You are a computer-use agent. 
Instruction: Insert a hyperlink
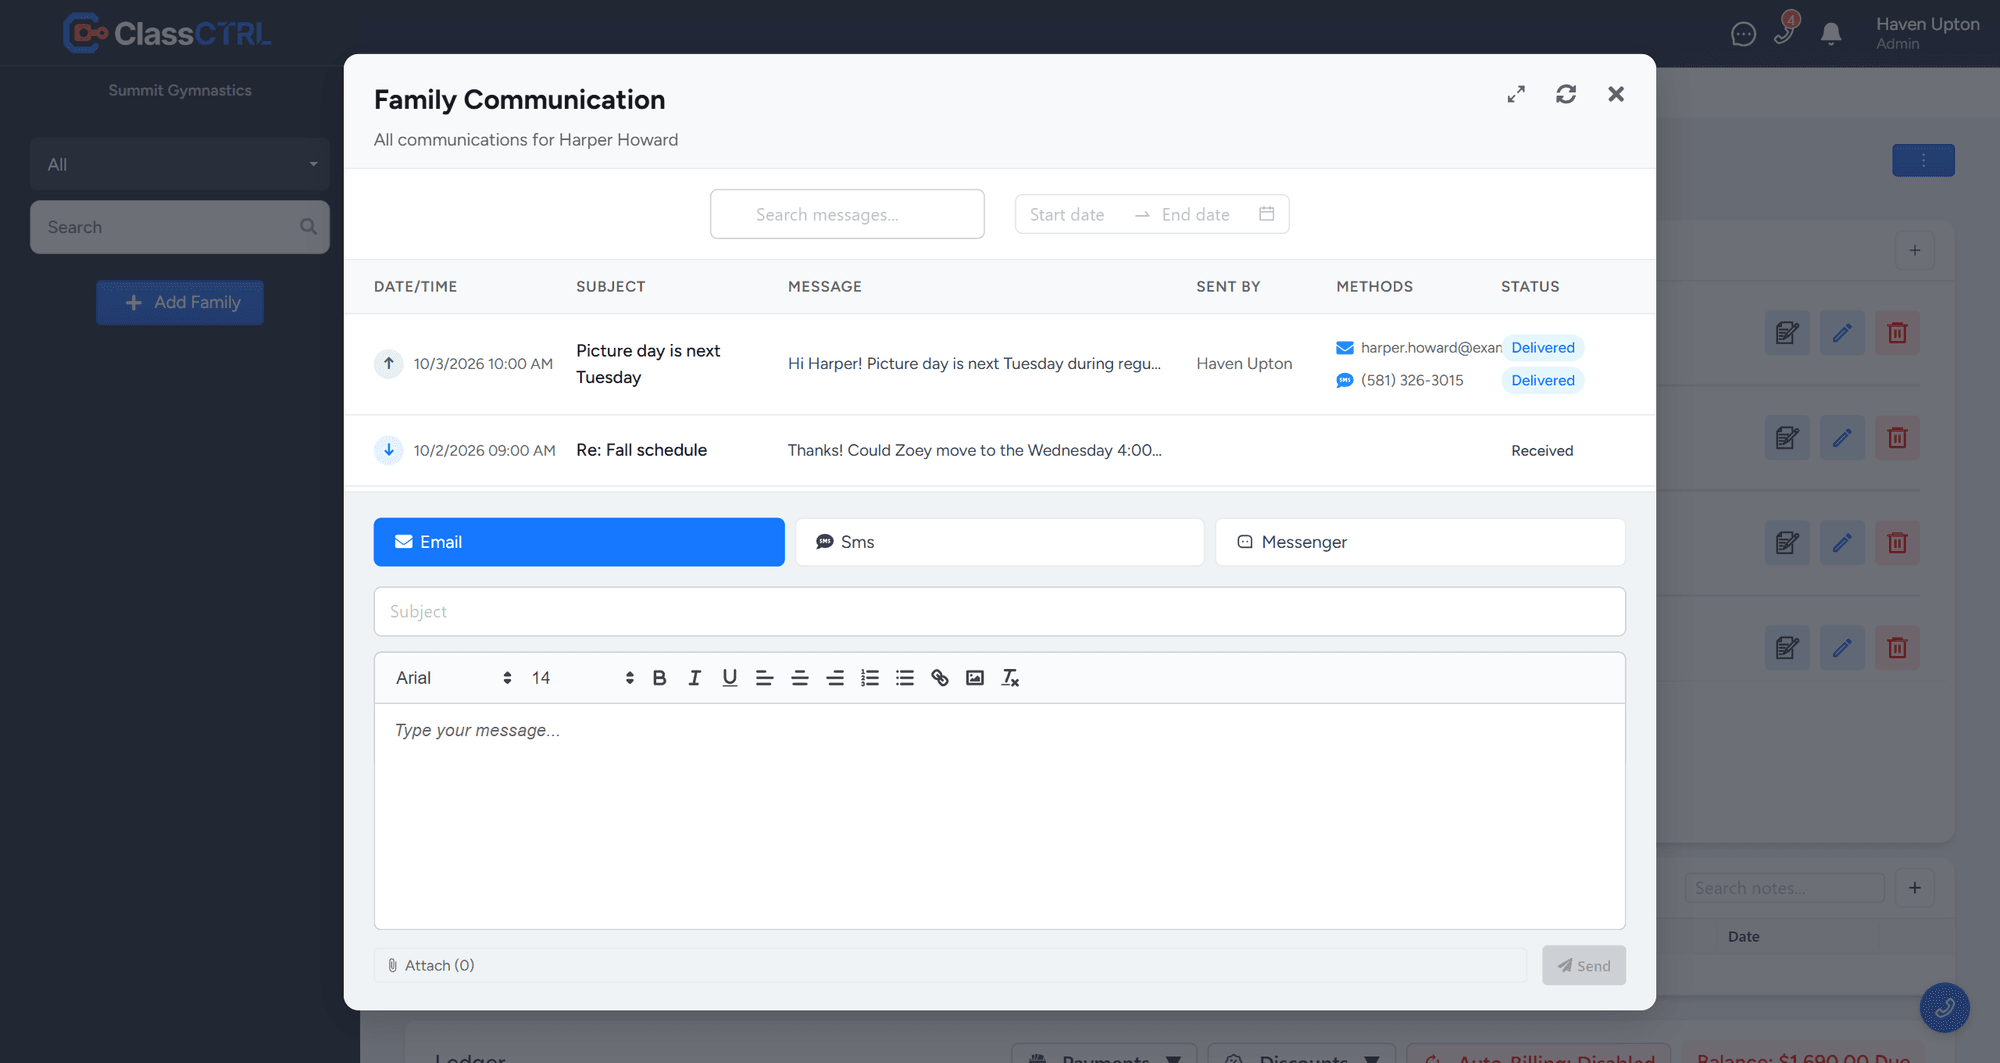pyautogui.click(x=940, y=678)
